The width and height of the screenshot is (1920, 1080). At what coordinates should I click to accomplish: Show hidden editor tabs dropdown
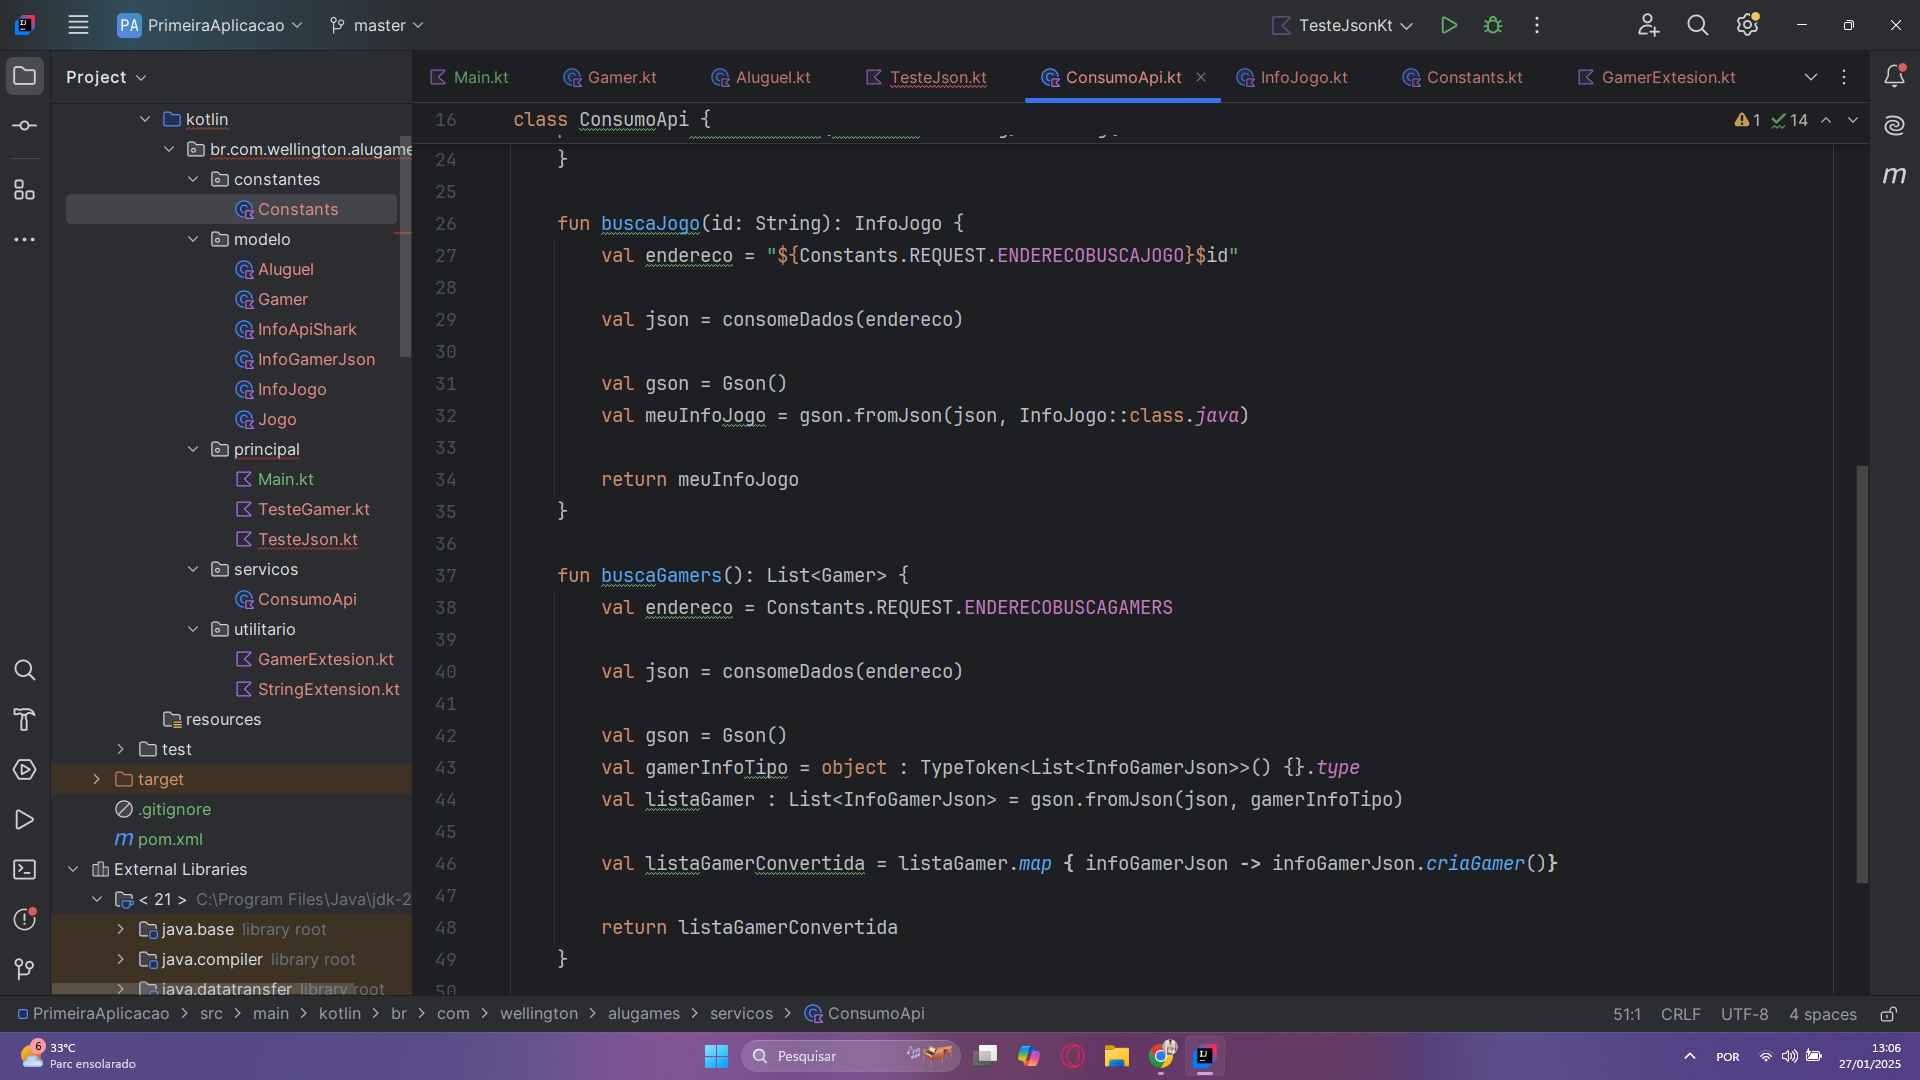(1810, 77)
